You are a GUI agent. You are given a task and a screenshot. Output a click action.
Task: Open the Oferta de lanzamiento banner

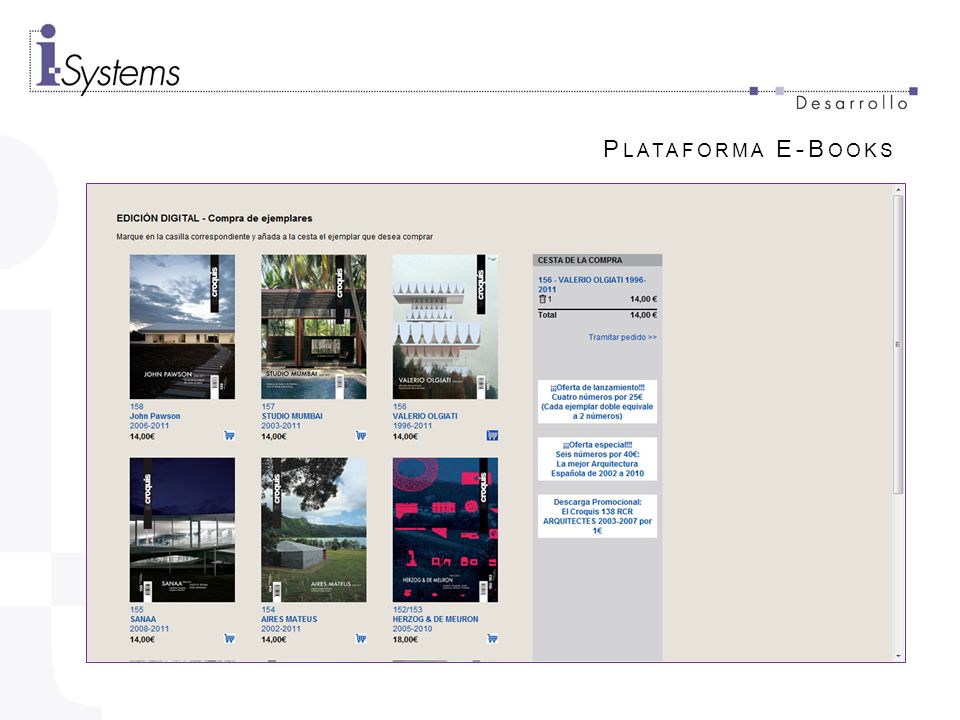click(x=597, y=402)
